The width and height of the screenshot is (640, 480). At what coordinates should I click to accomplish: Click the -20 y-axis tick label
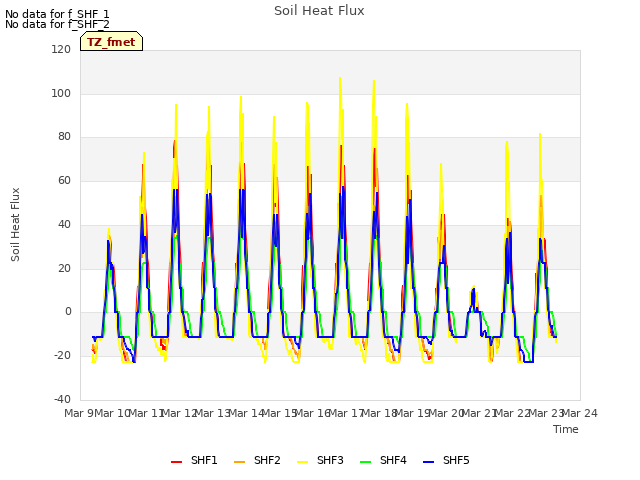[x=62, y=356]
